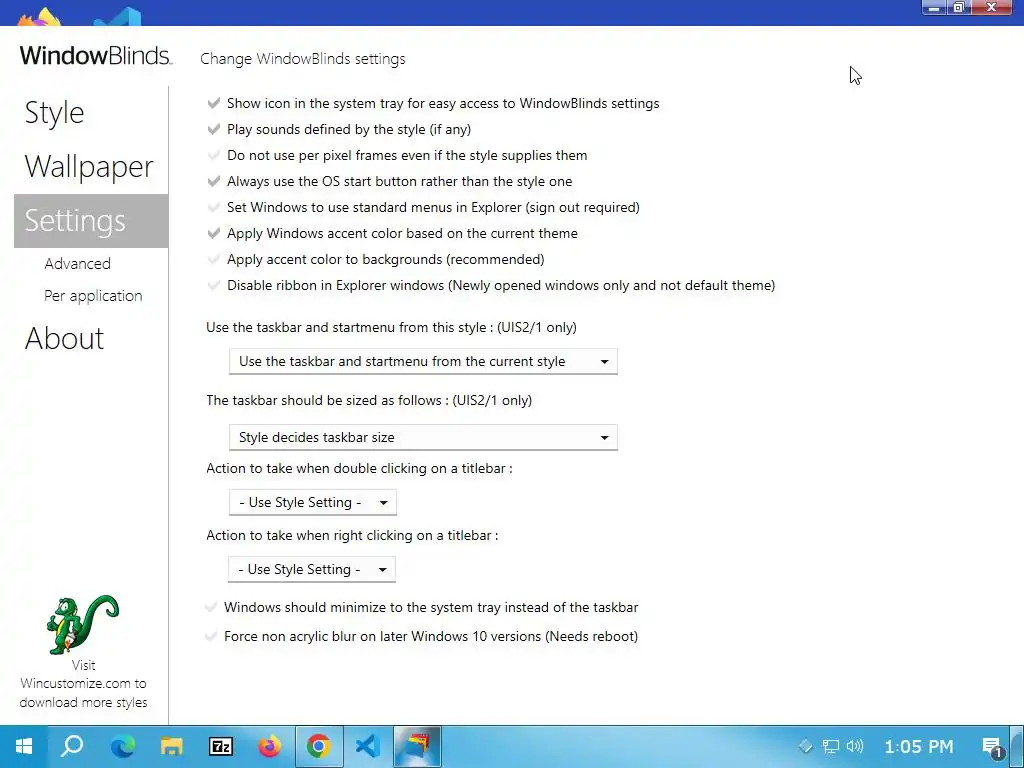1024x768 pixels.
Task: Launch Microsoft Edge from the taskbar
Action: click(x=122, y=746)
